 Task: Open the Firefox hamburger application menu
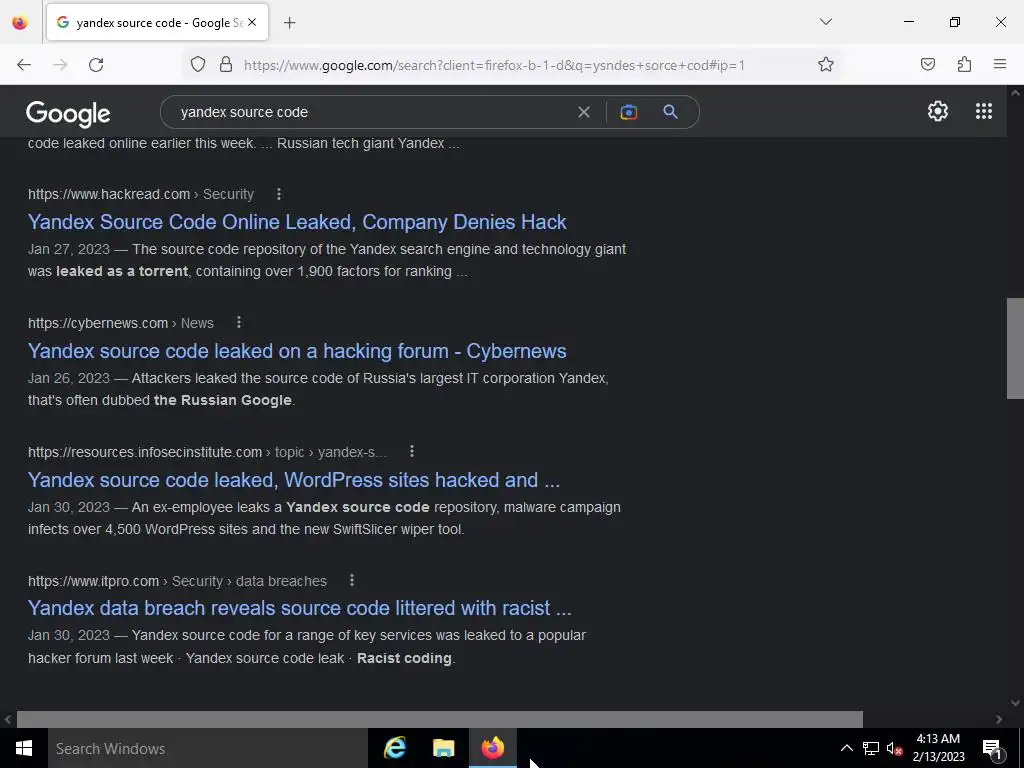[1000, 64]
